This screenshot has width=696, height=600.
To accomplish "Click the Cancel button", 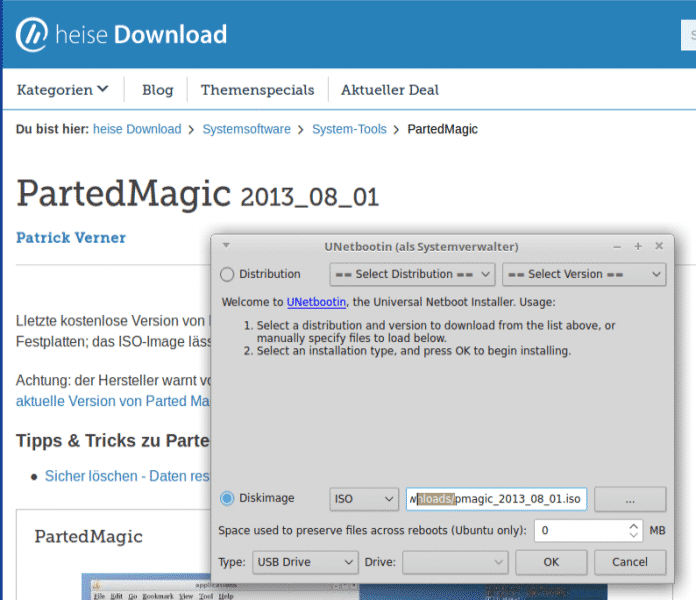I will click(630, 562).
